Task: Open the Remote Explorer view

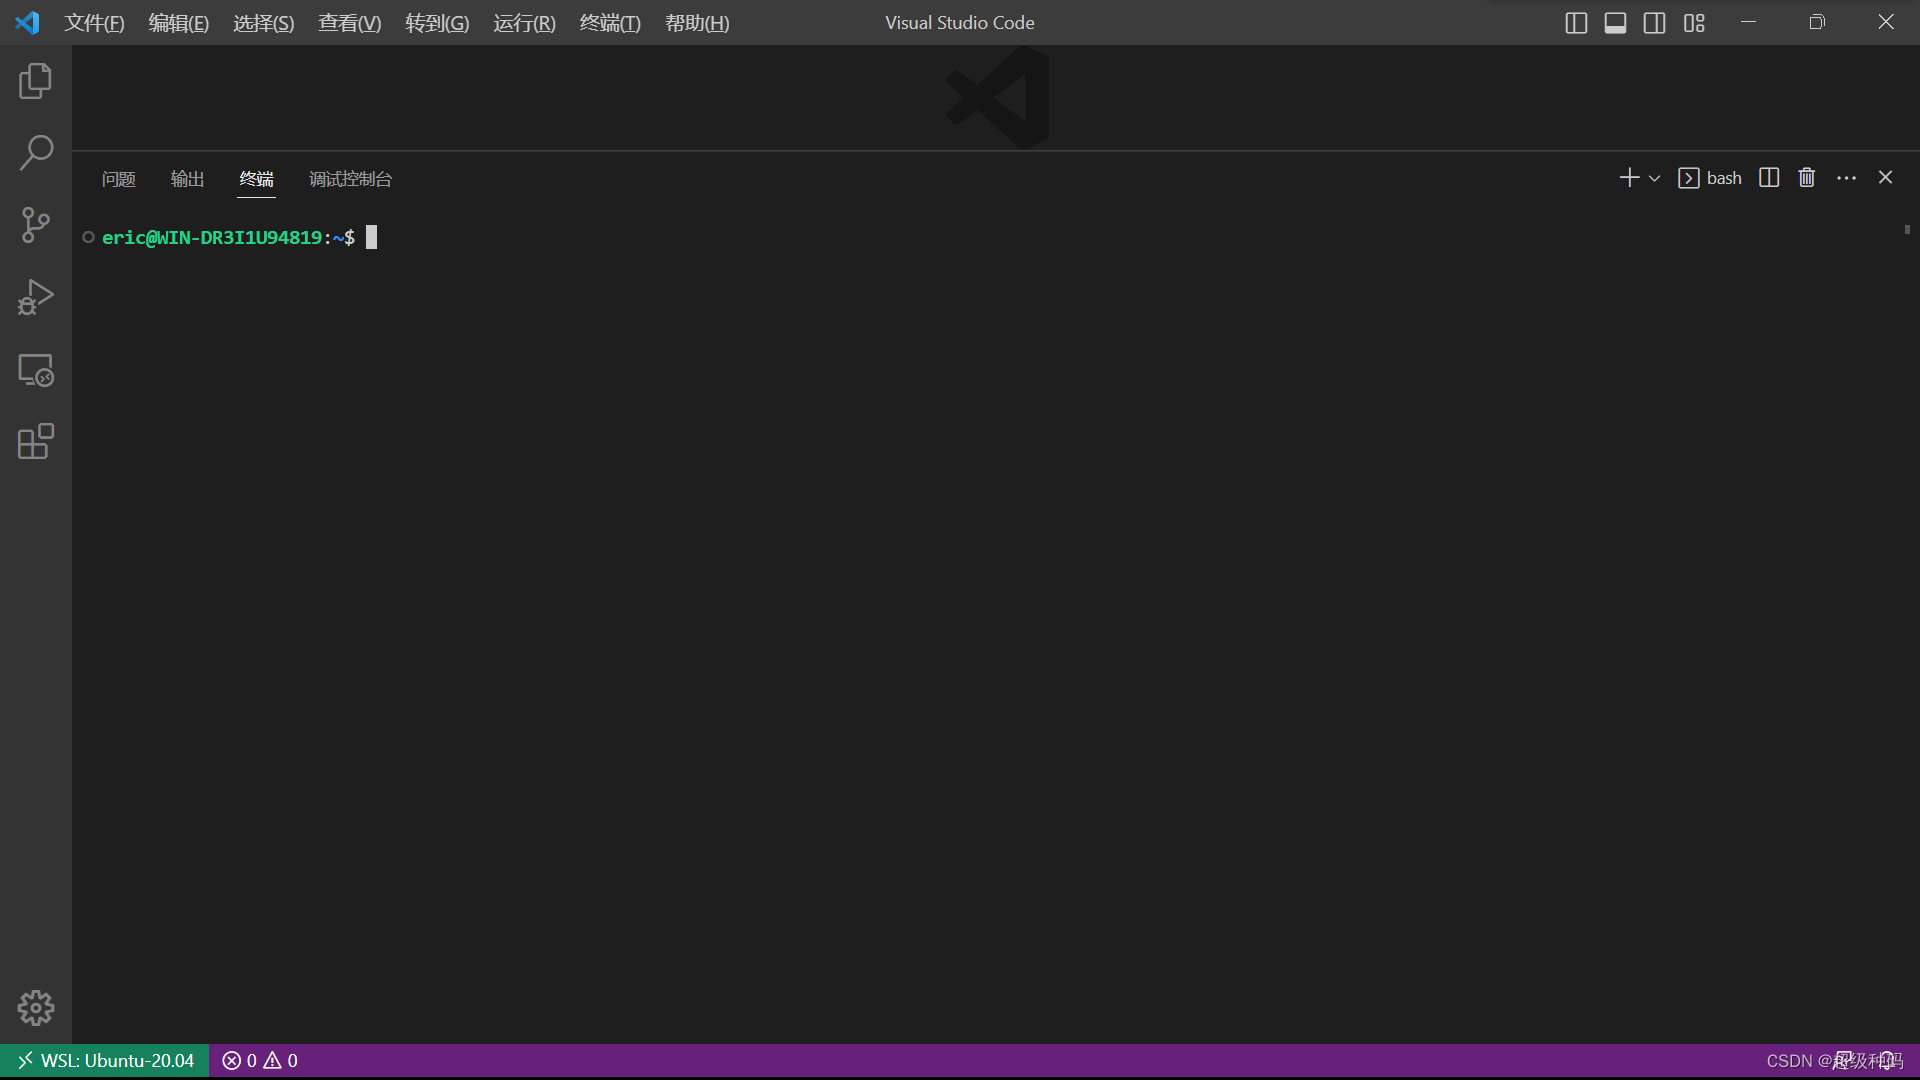Action: click(35, 370)
